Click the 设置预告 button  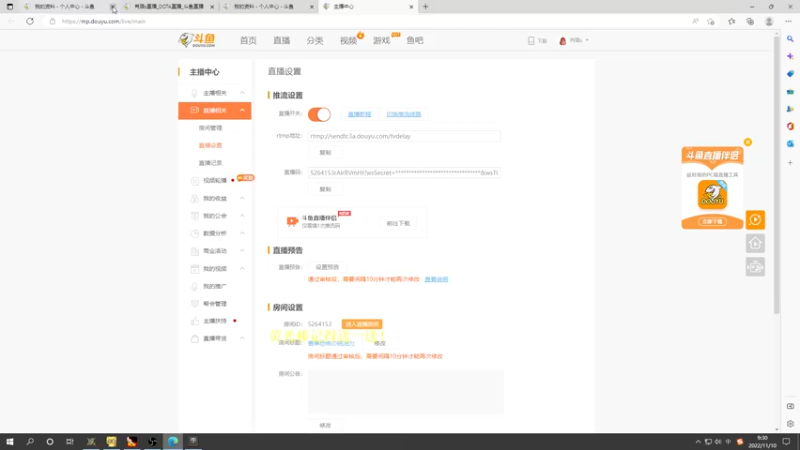tap(327, 267)
